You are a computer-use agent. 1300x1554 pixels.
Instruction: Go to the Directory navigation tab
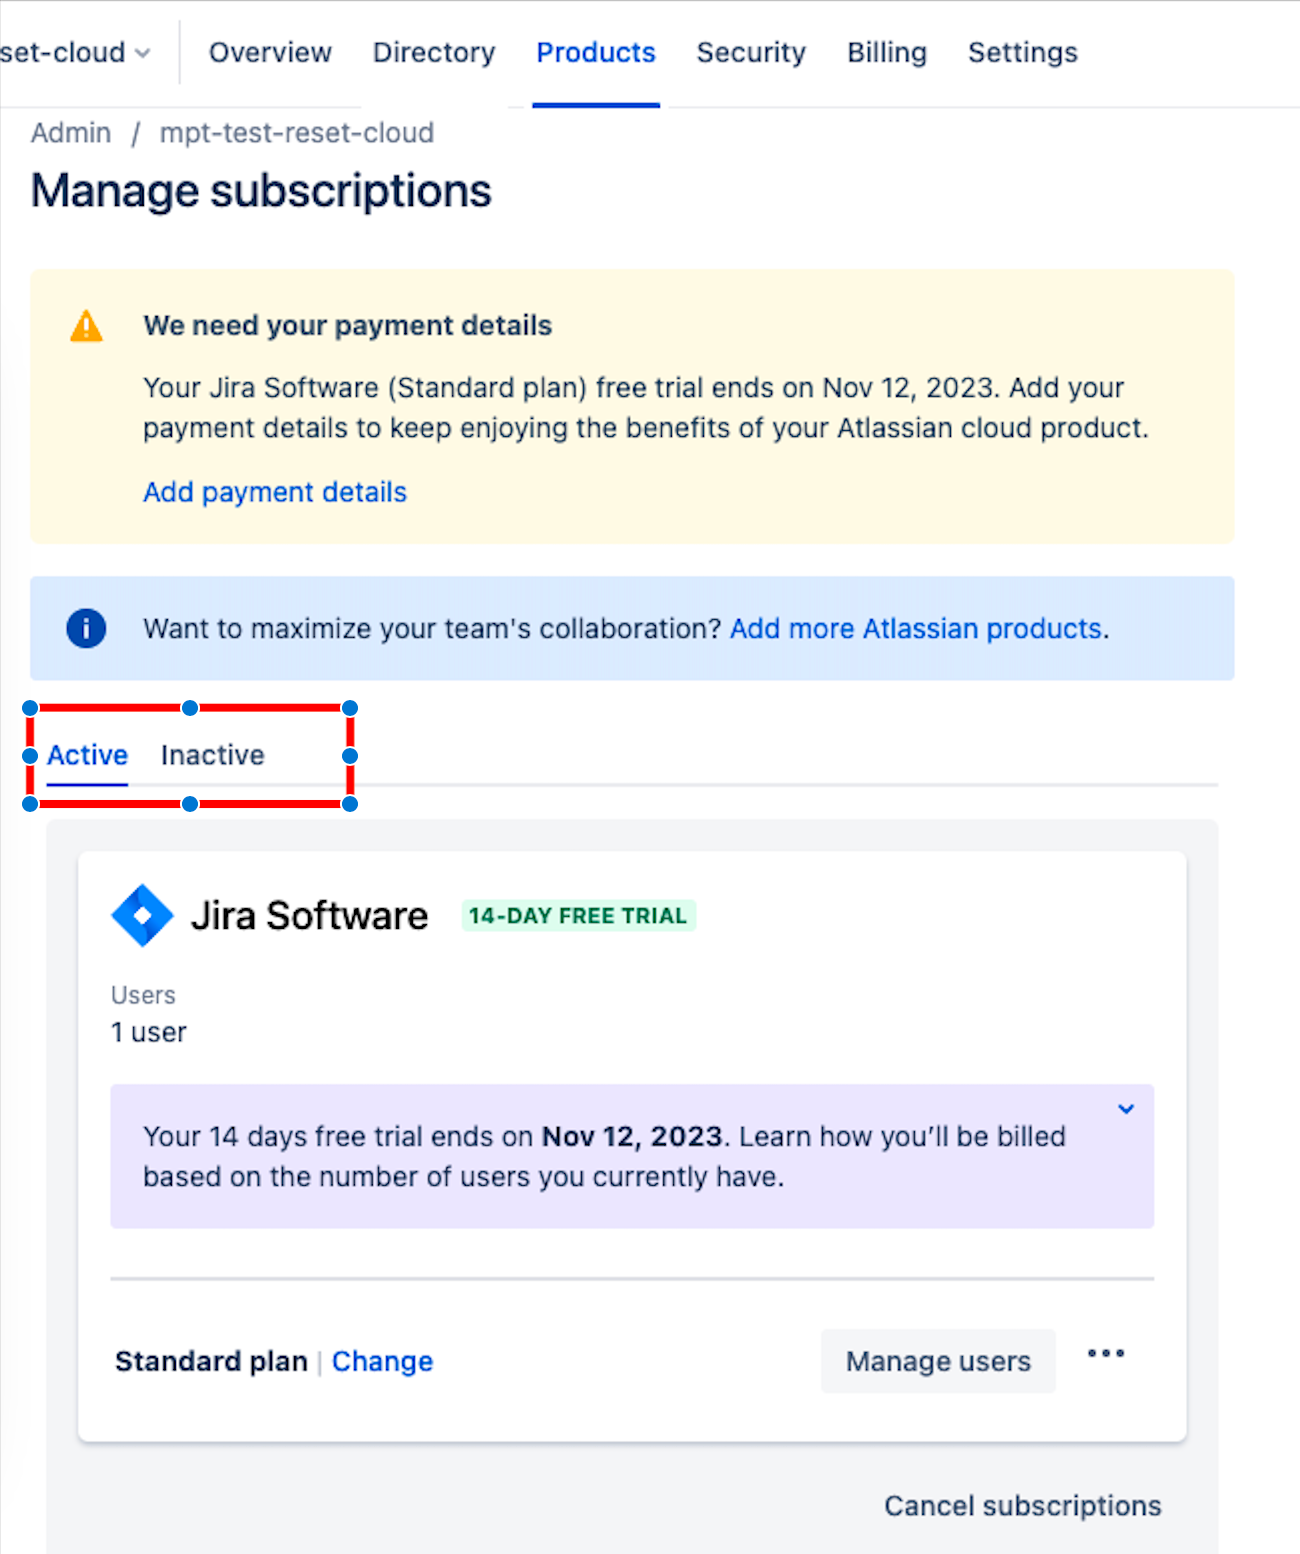click(434, 52)
